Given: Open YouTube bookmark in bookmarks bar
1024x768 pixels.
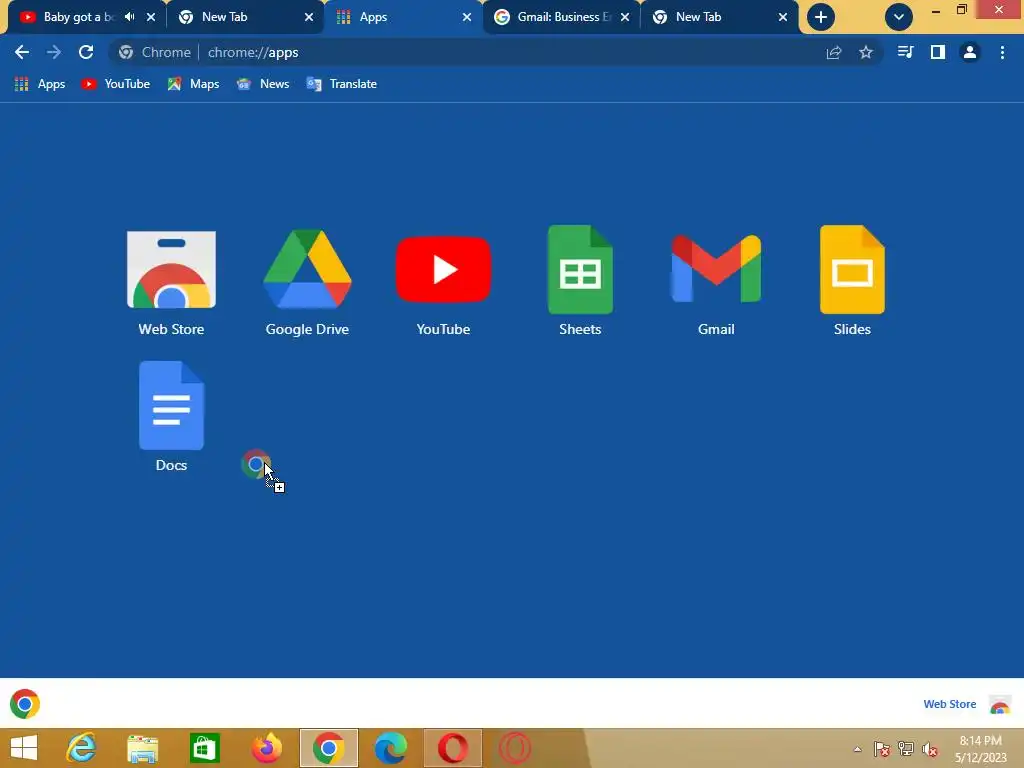Looking at the screenshot, I should point(116,84).
